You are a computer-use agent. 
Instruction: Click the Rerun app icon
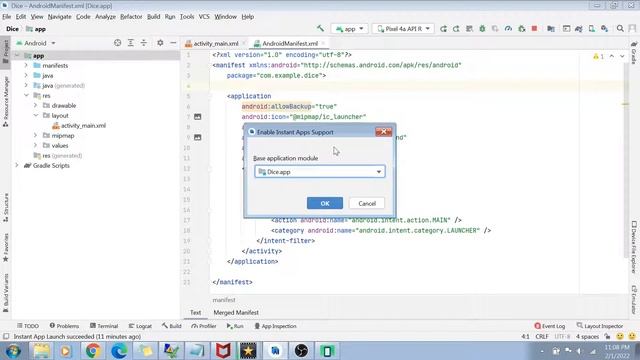[x=443, y=29]
